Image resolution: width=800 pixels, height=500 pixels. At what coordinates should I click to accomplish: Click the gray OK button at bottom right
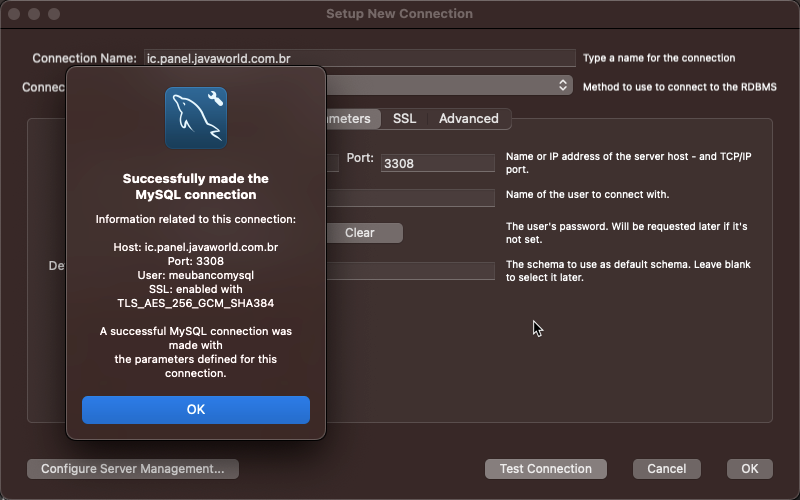[x=749, y=469]
